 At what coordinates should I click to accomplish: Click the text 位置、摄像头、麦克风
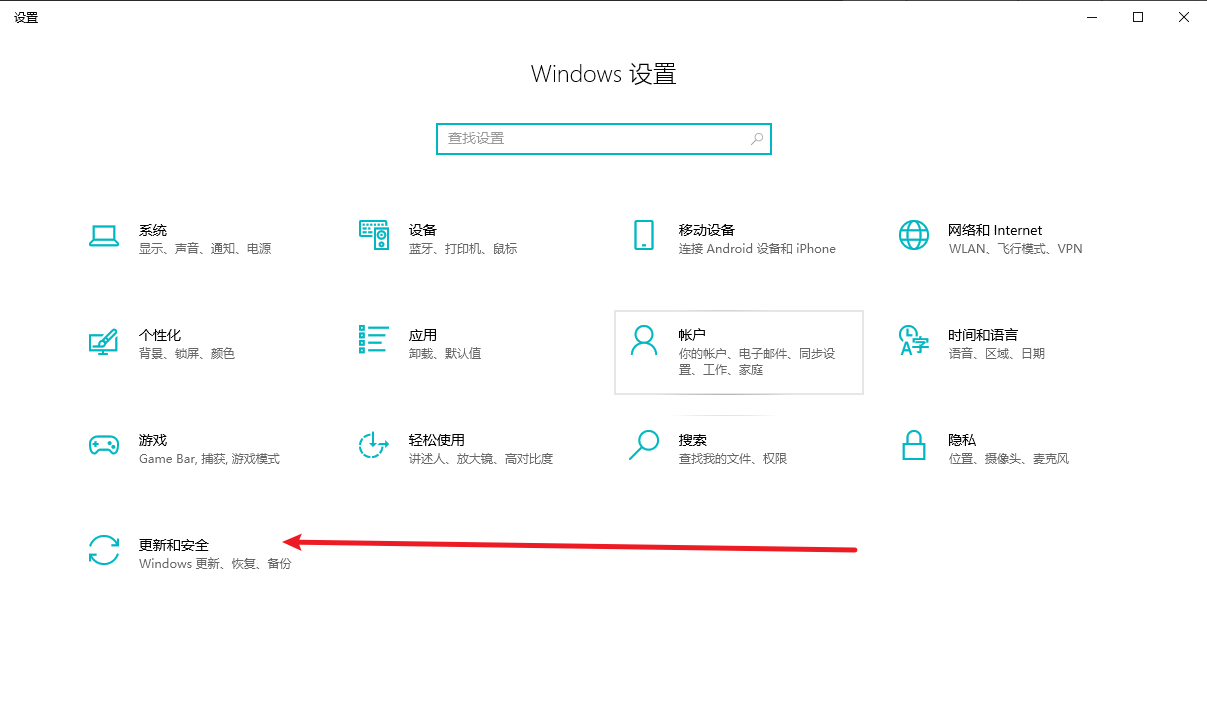(x=1009, y=459)
